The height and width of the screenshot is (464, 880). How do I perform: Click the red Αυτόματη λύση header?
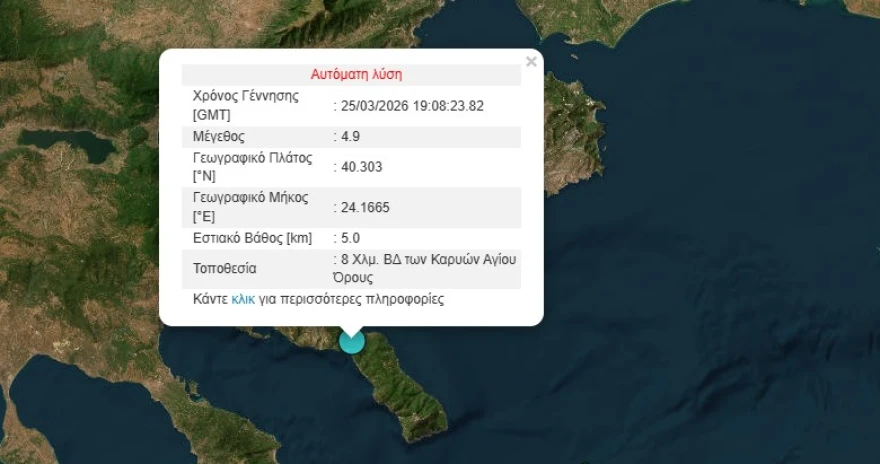pyautogui.click(x=351, y=74)
